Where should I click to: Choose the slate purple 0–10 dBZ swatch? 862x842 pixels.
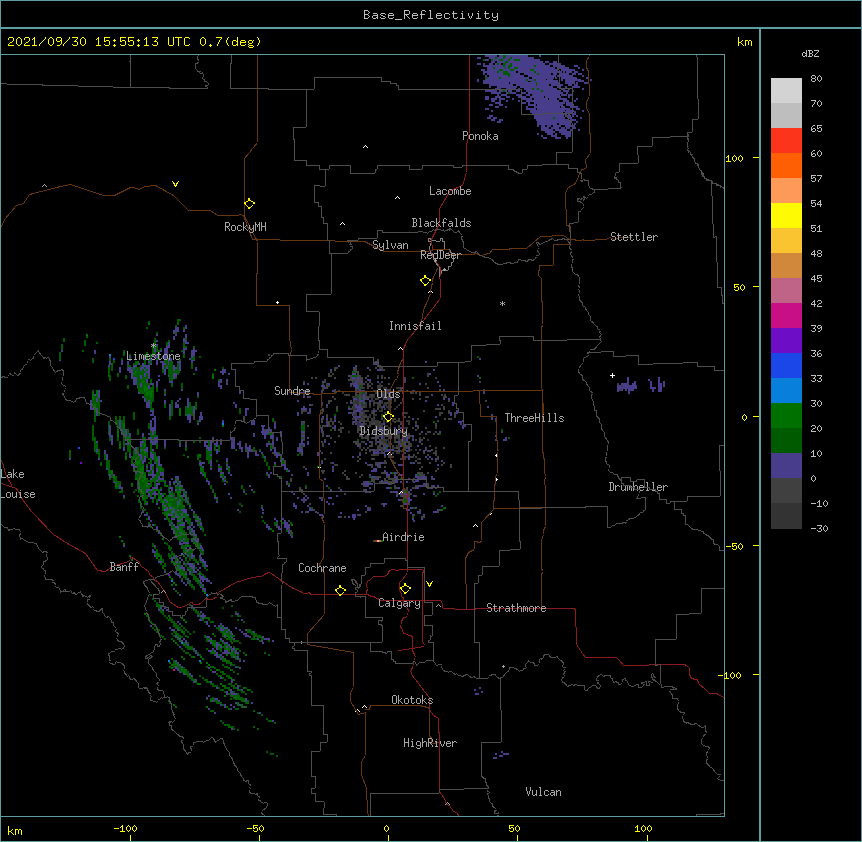(786, 466)
